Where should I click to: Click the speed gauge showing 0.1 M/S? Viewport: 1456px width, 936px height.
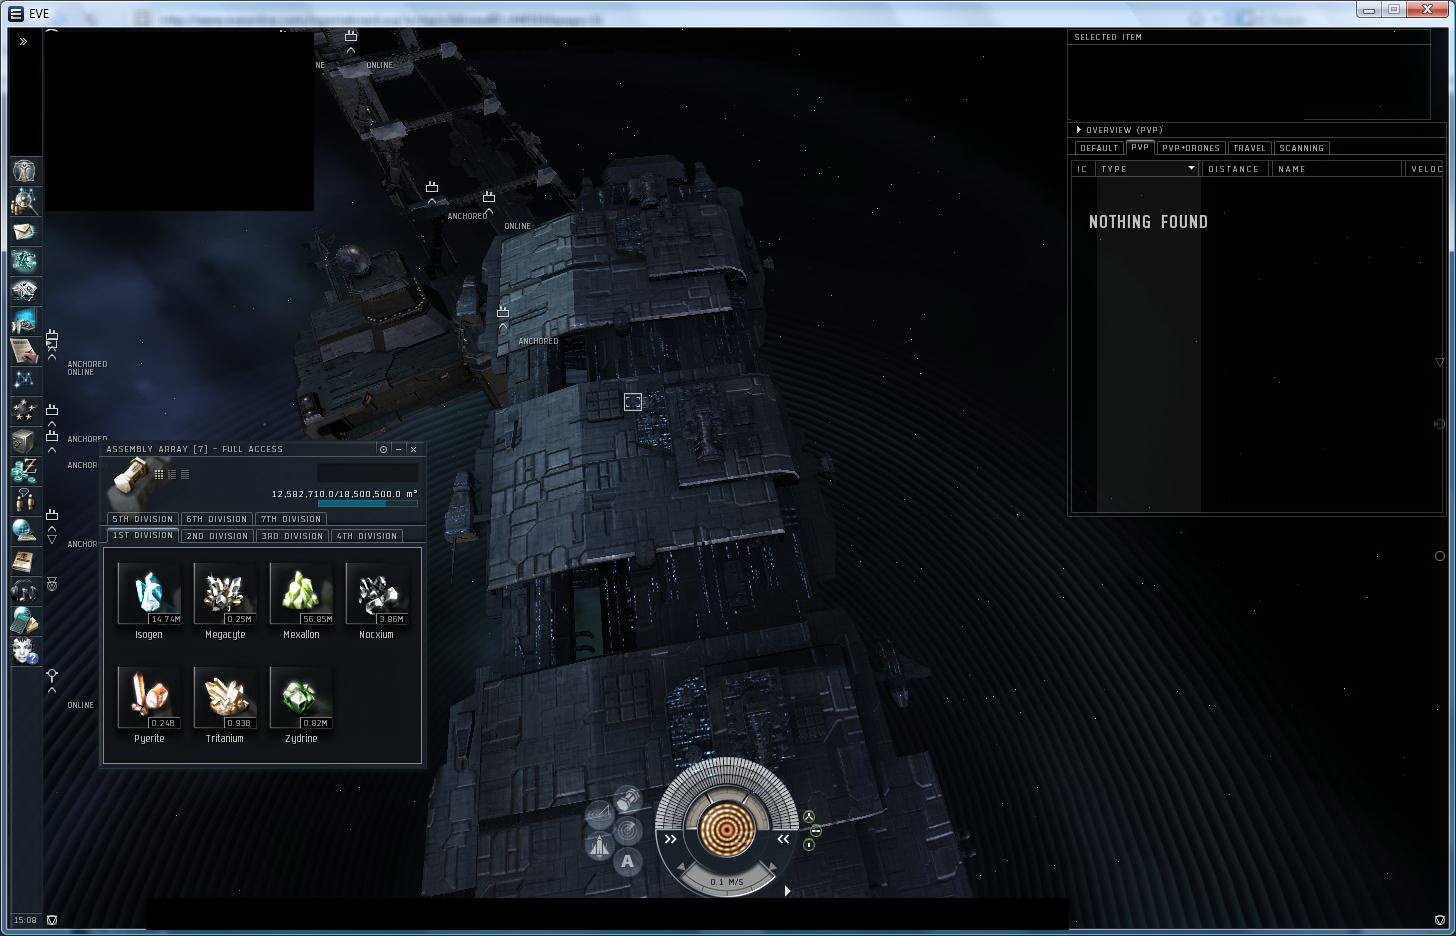click(727, 882)
